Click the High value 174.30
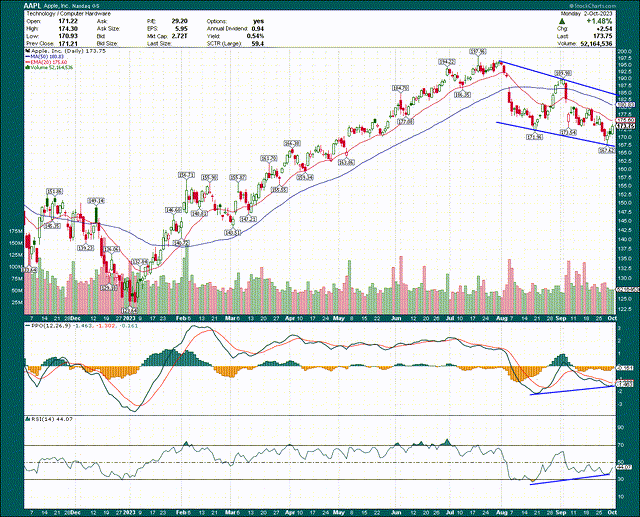Viewport: 640px width, 517px height. tap(68, 29)
